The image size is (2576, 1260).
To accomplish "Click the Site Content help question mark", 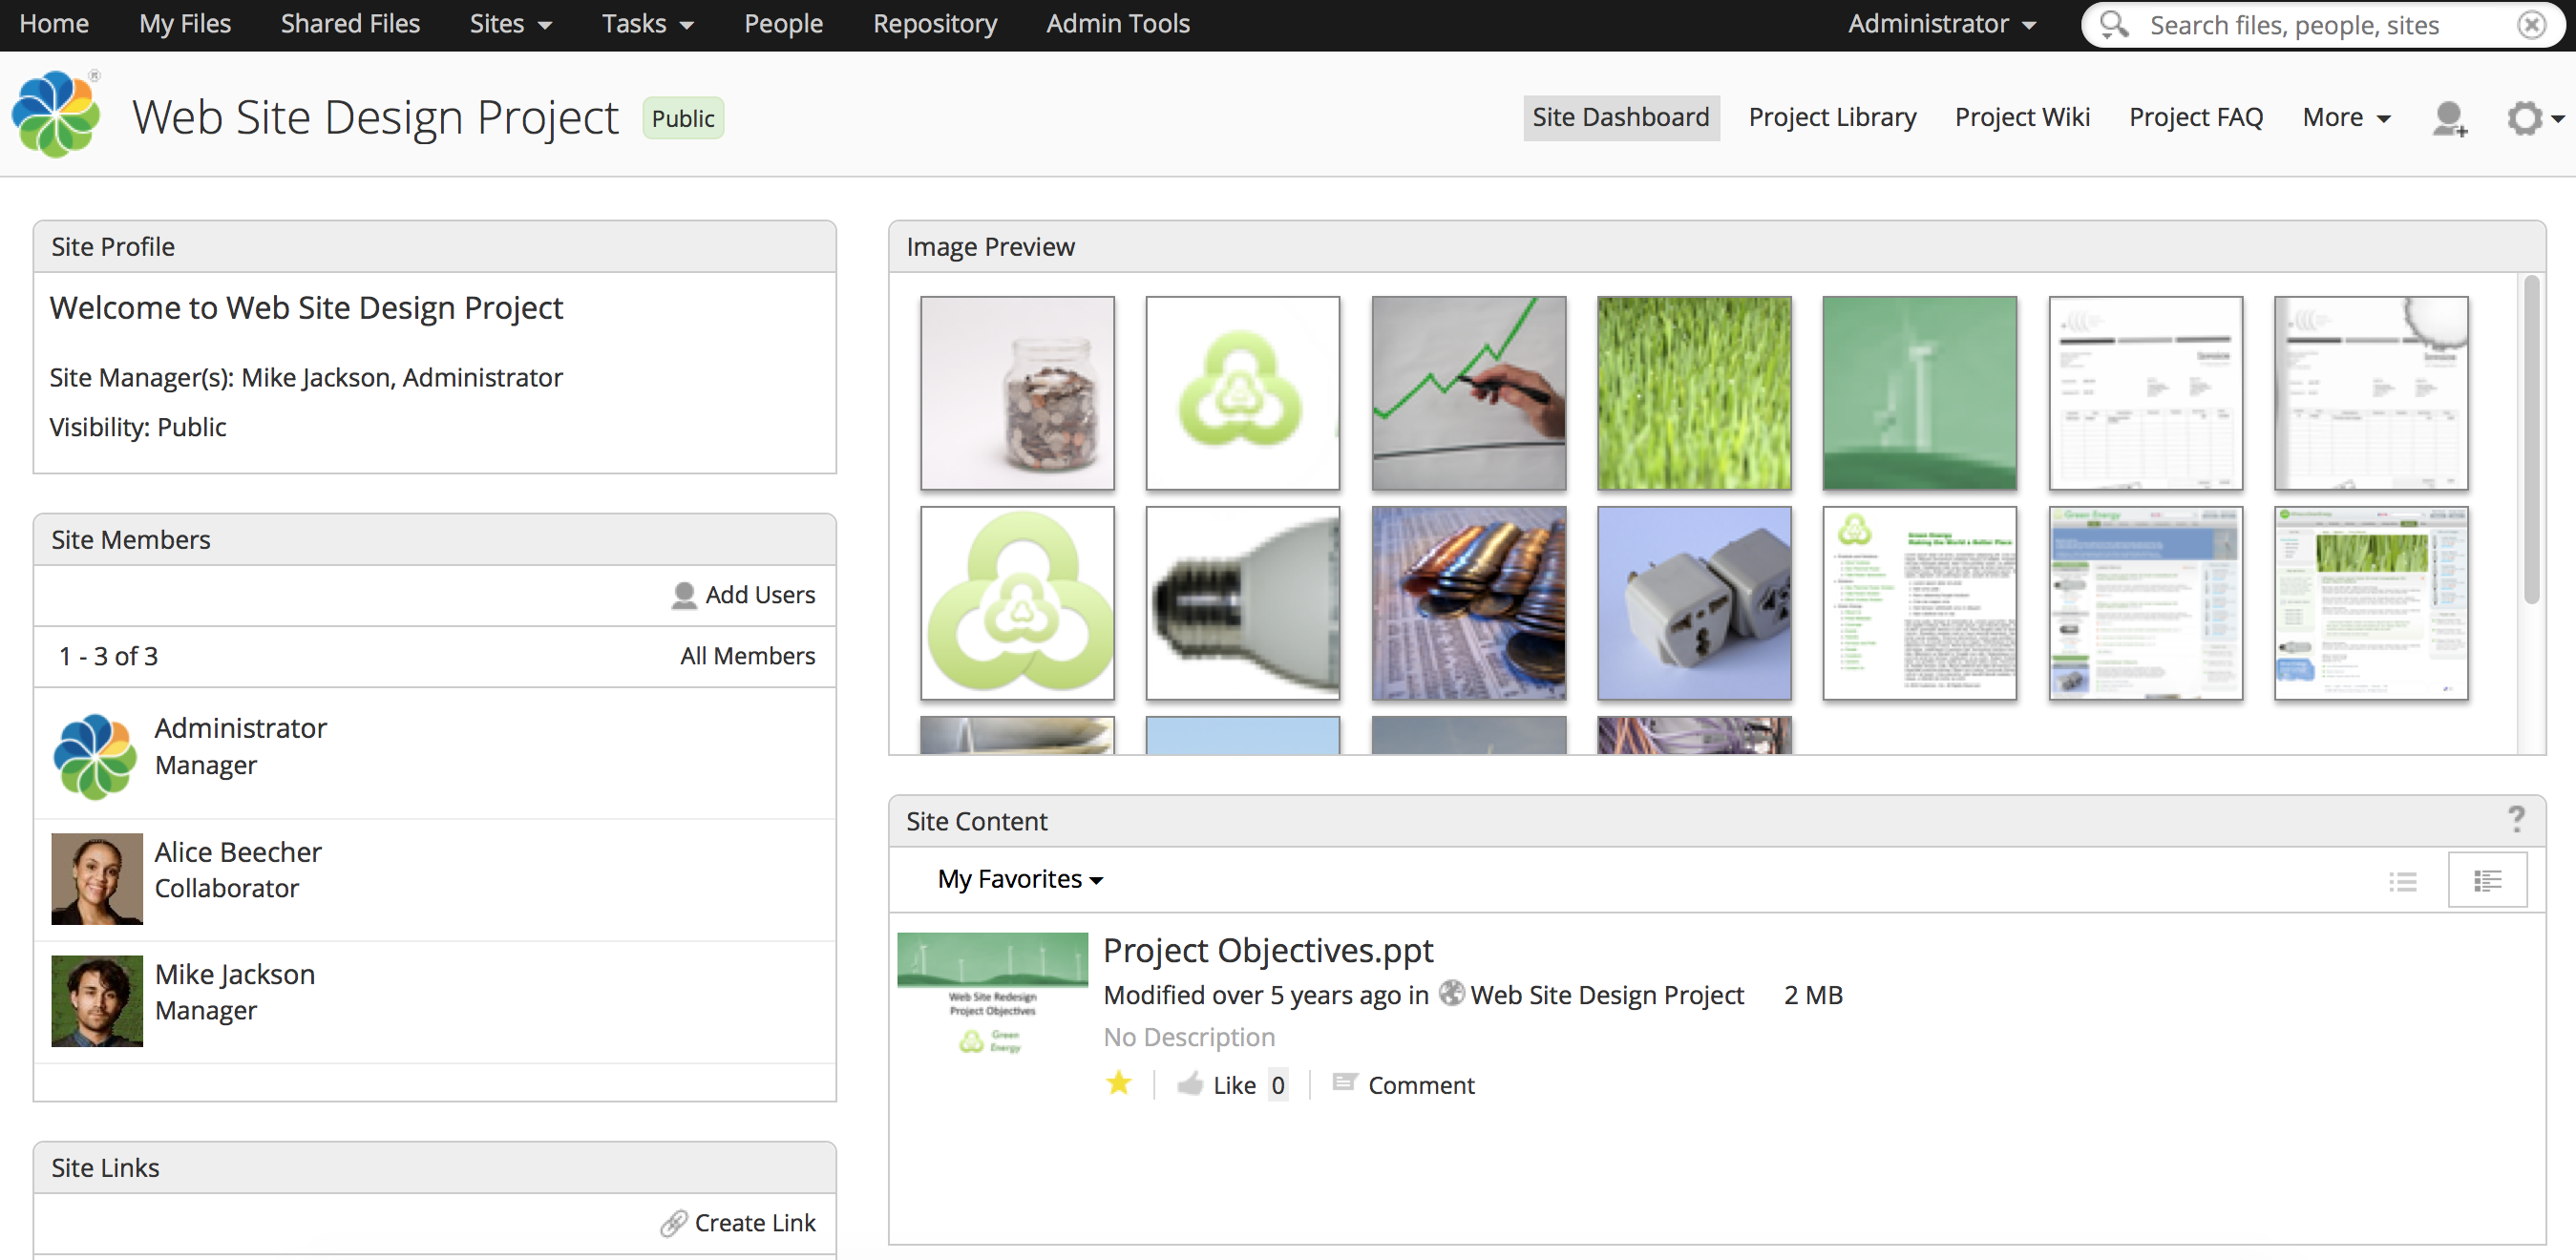I will pos(2515,819).
